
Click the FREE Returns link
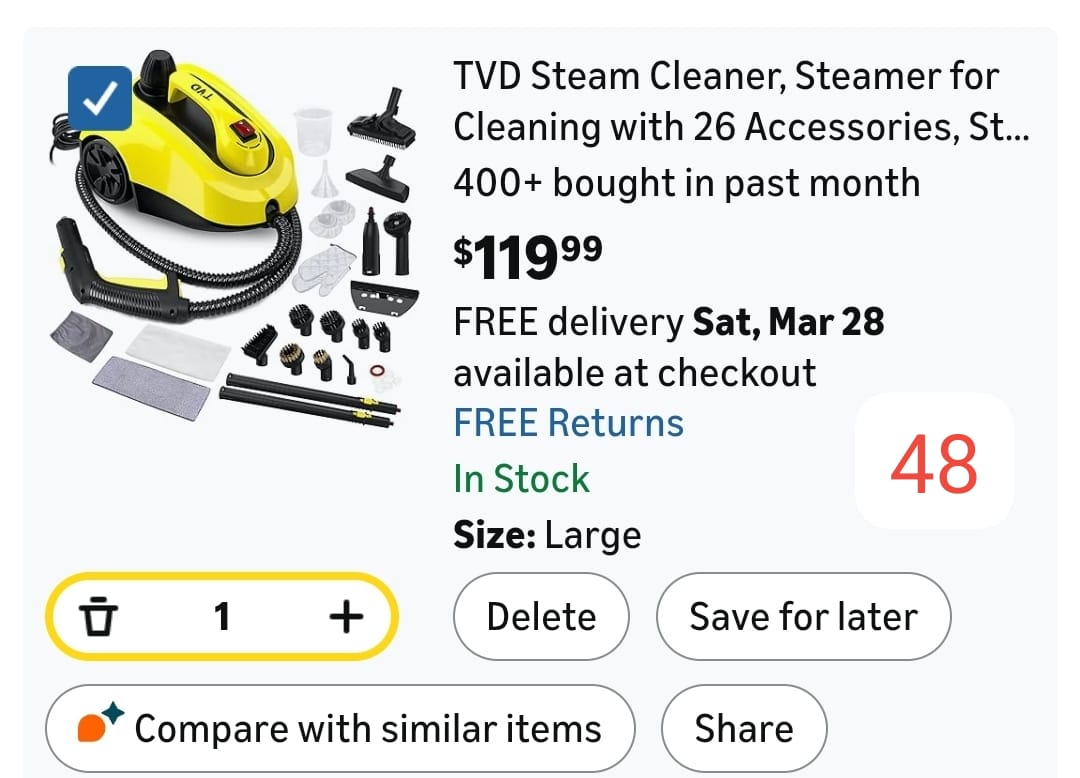(568, 422)
